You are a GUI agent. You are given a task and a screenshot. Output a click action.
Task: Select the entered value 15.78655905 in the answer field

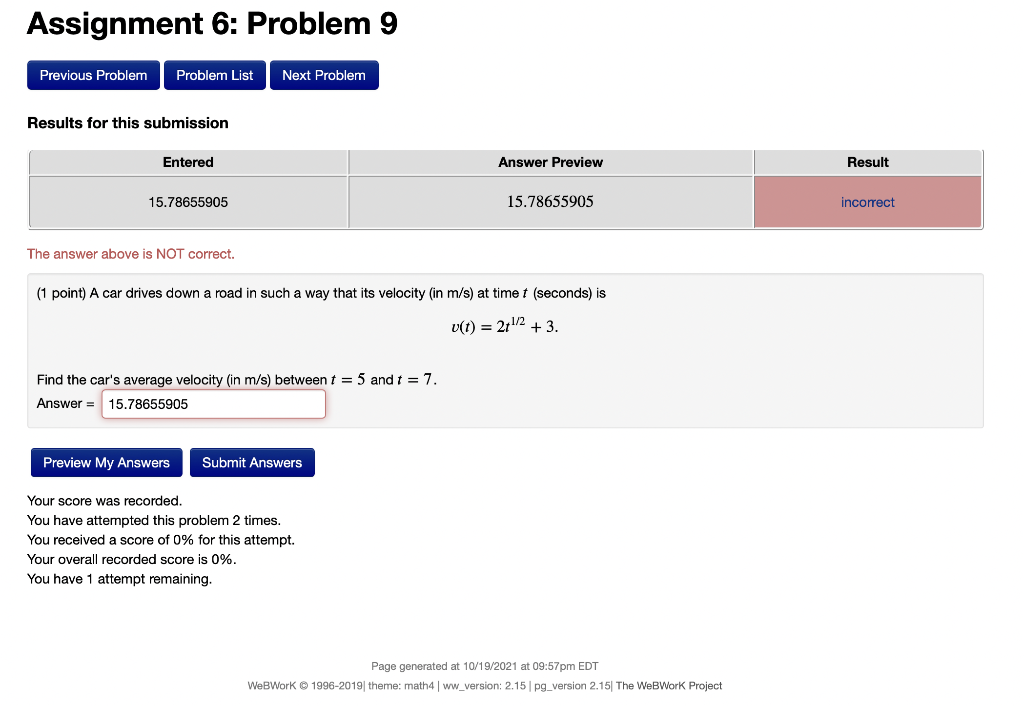147,403
